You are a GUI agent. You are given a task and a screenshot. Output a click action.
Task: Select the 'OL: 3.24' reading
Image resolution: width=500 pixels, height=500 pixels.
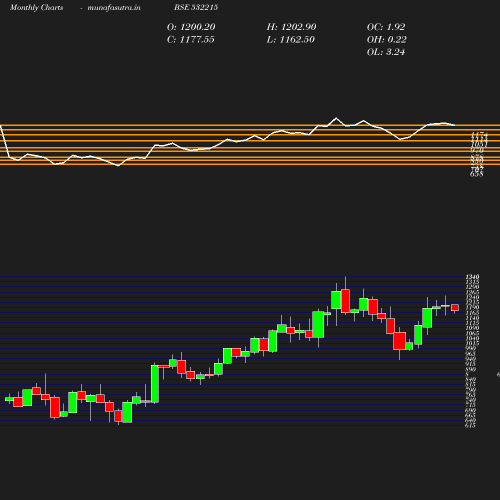386,52
